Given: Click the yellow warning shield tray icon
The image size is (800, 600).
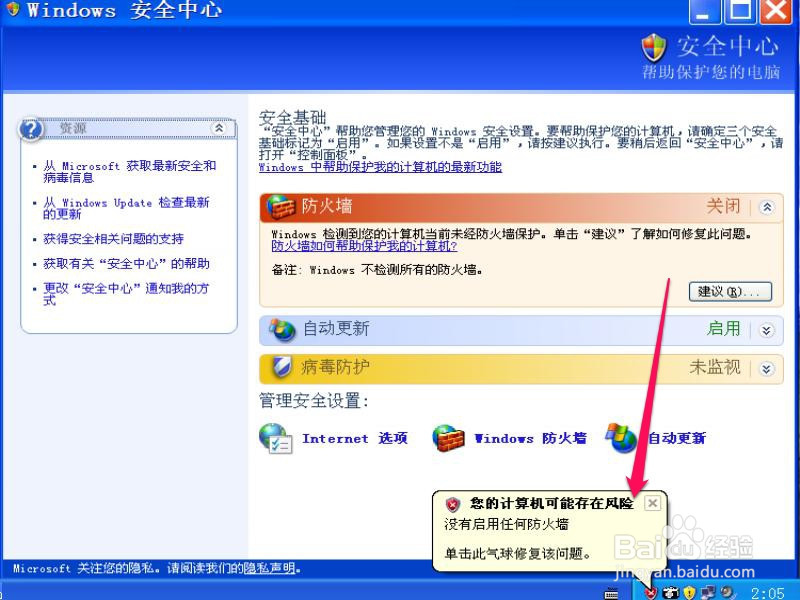Looking at the screenshot, I should pyautogui.click(x=689, y=592).
